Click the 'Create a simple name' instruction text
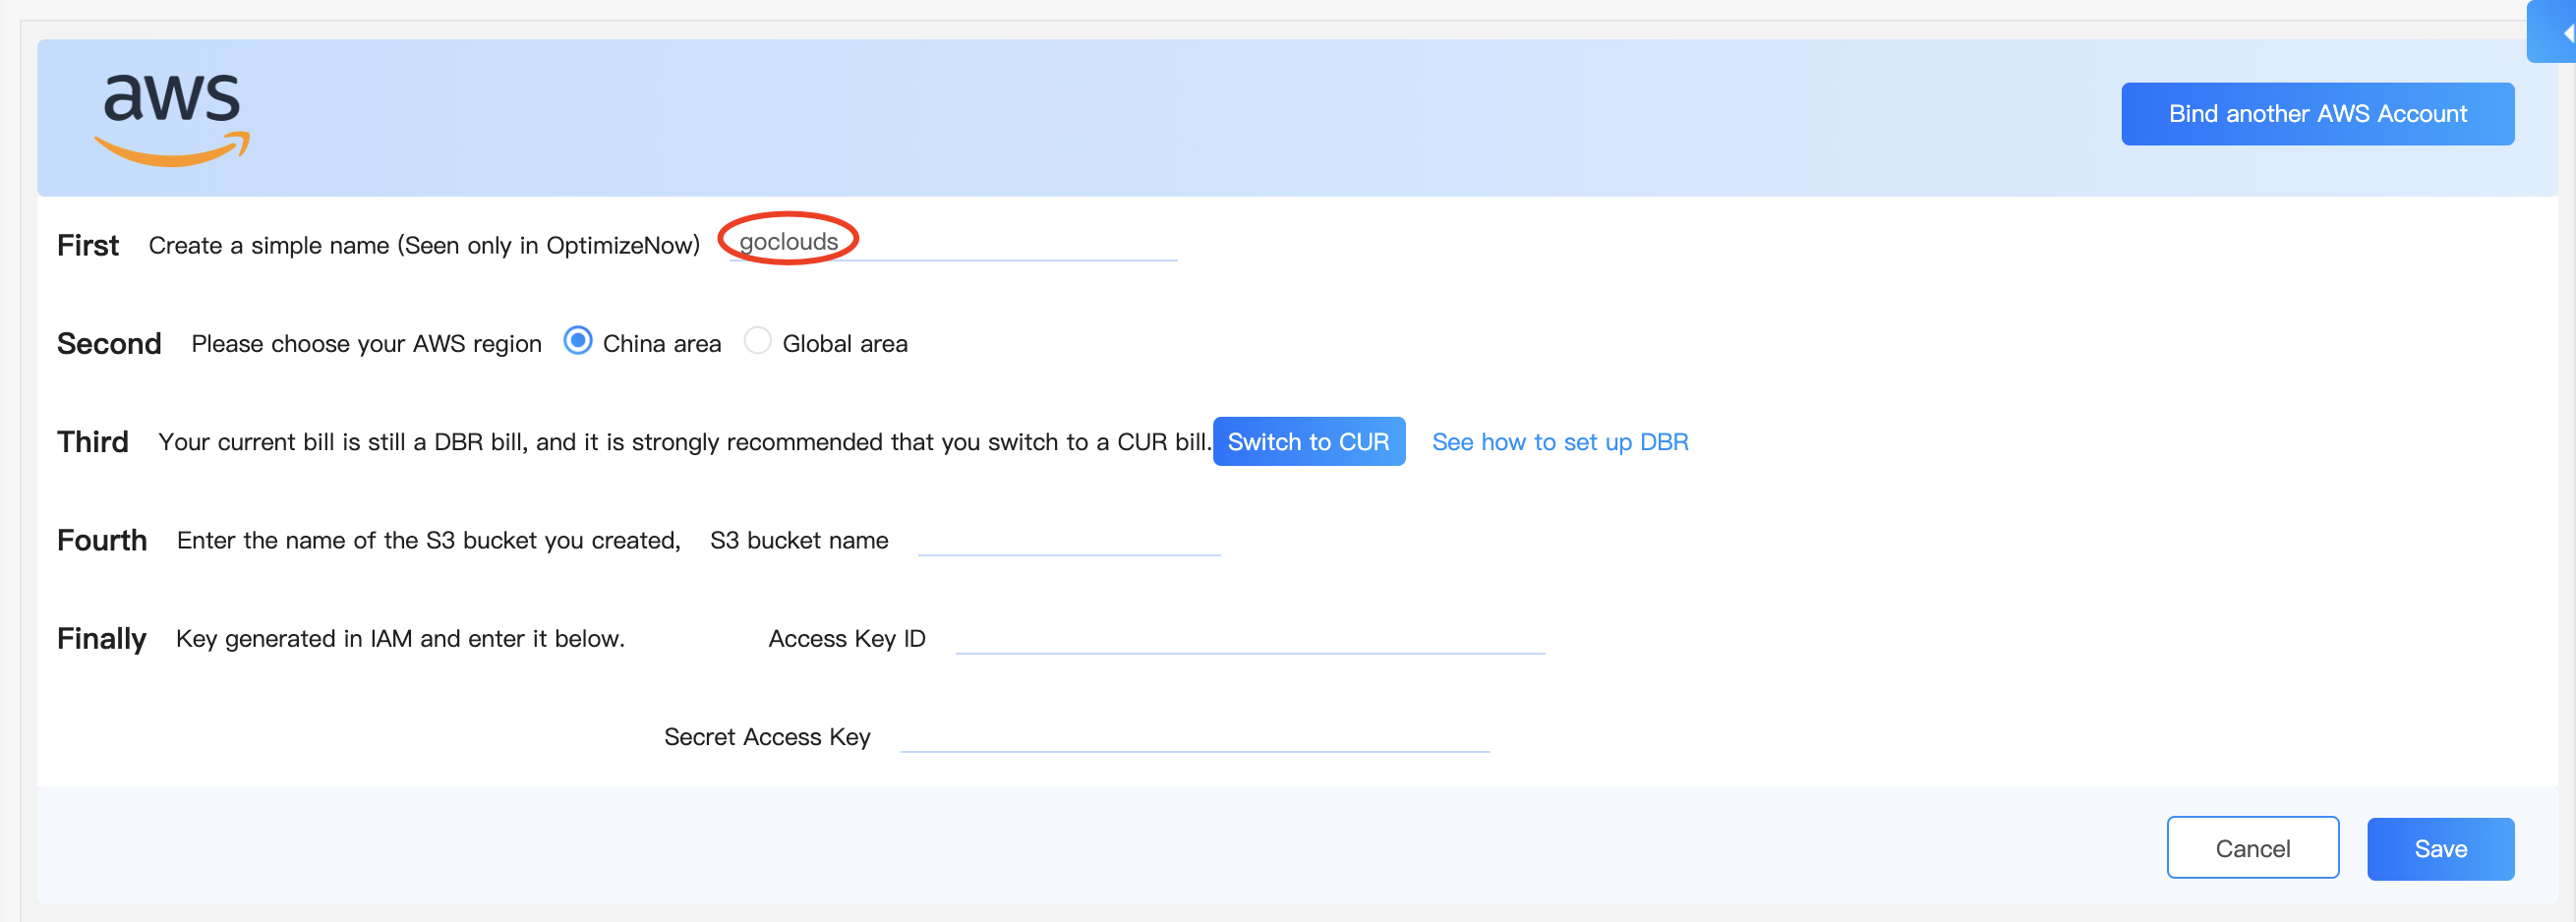Viewport: 2576px width, 922px height. tap(424, 246)
